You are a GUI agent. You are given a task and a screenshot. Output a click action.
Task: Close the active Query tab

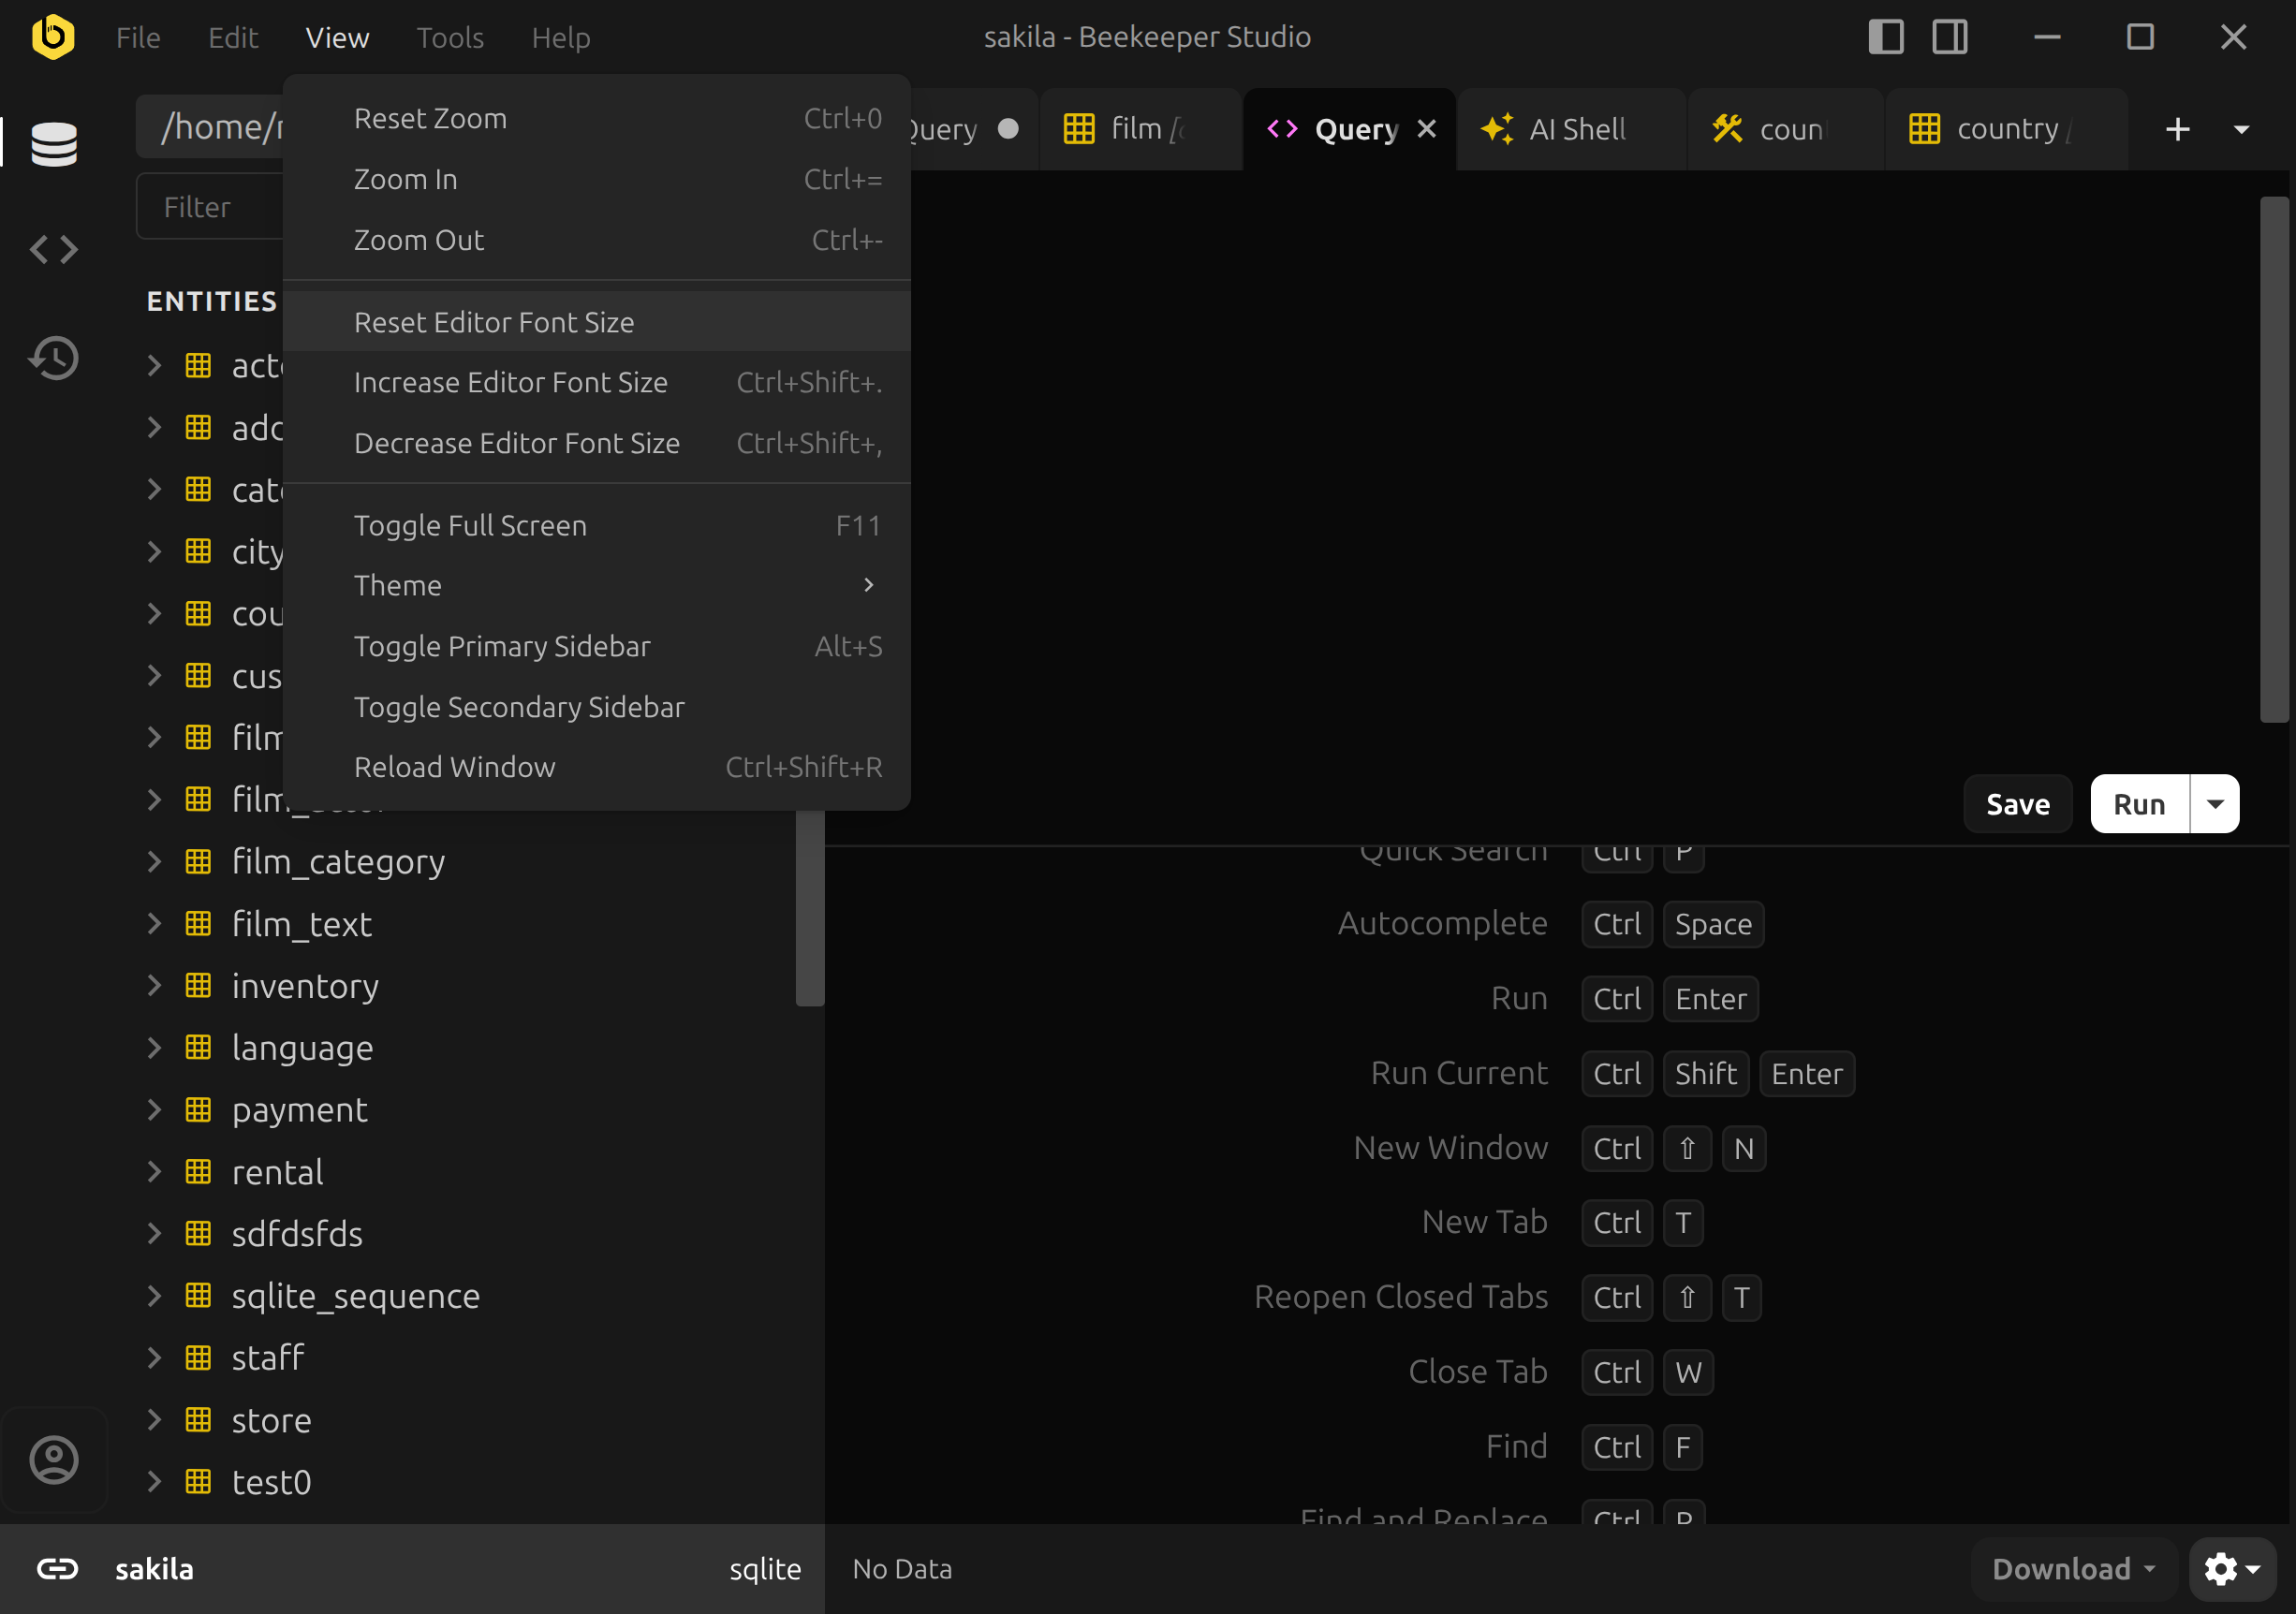click(x=1427, y=129)
